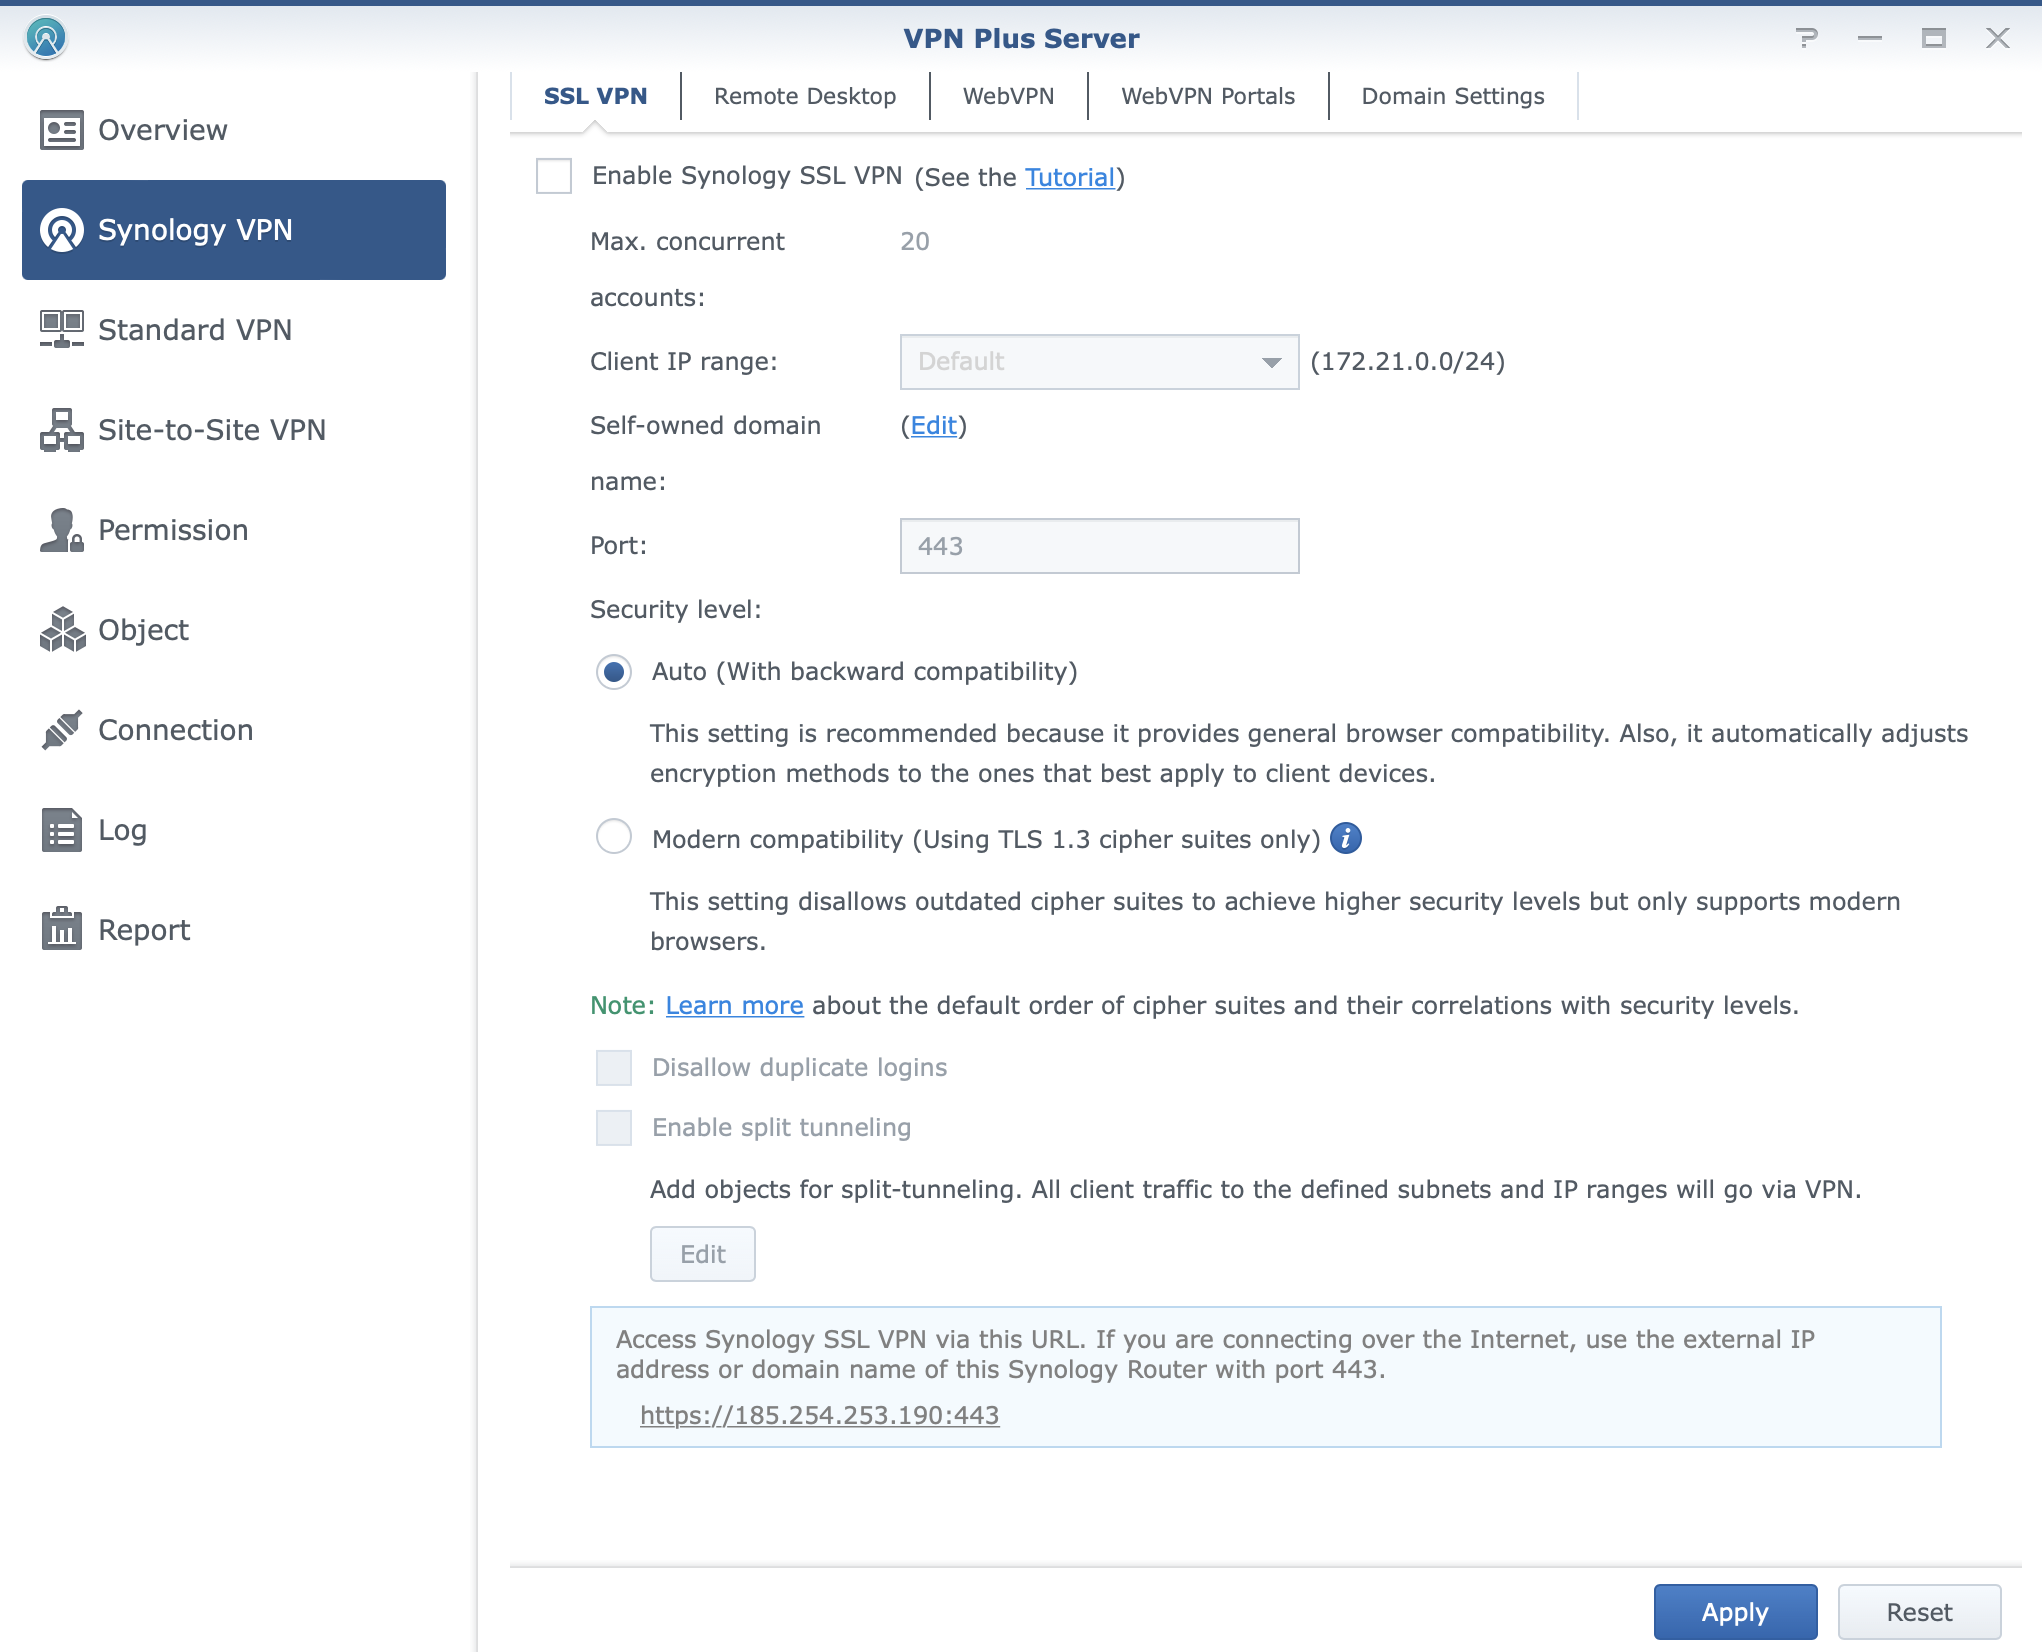Open the Site-to-Site VPN icon
The height and width of the screenshot is (1652, 2042).
click(x=62, y=430)
